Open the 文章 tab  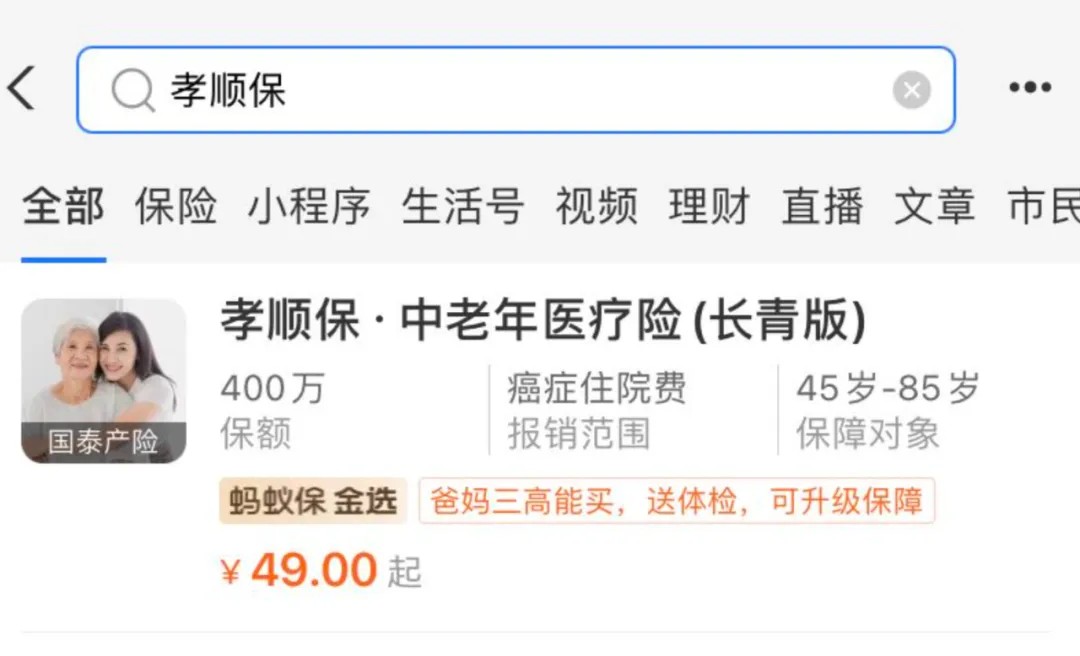click(x=935, y=206)
